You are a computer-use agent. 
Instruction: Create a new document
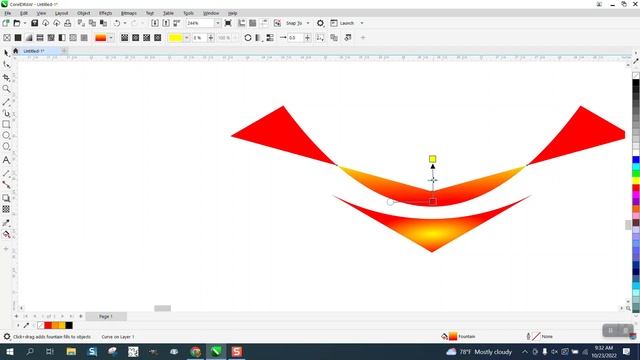tap(6, 23)
